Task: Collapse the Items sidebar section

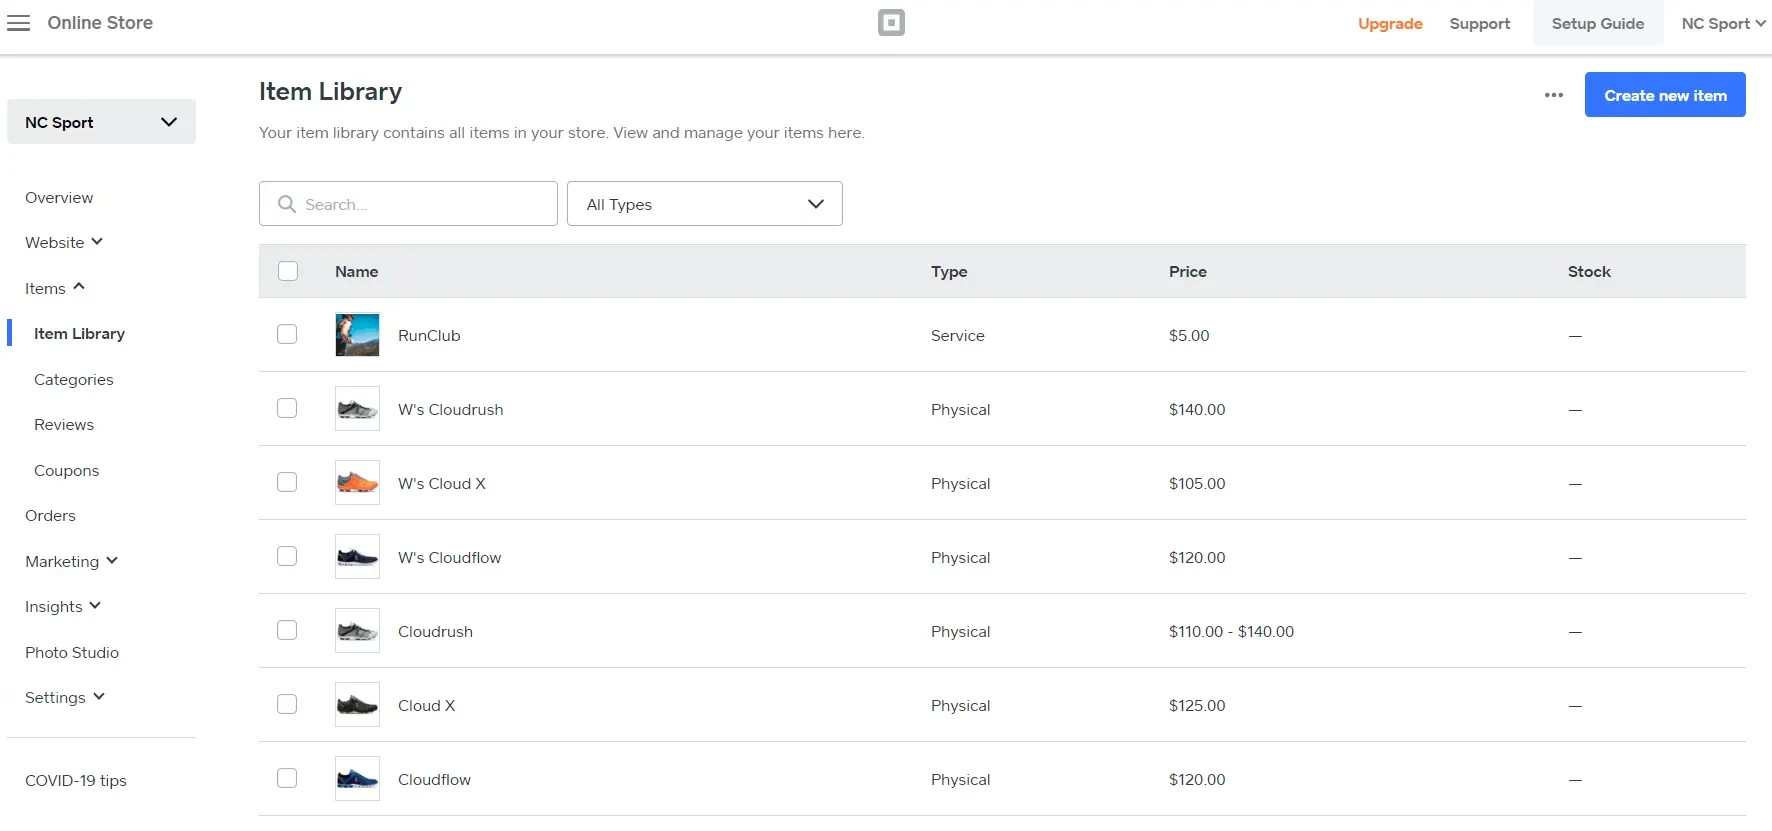Action: 55,288
